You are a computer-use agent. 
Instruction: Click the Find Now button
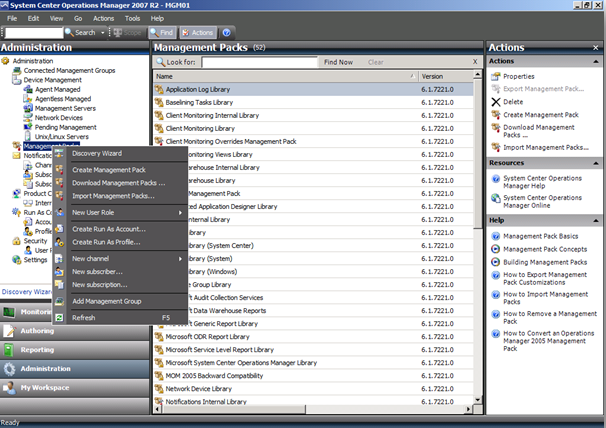point(338,62)
